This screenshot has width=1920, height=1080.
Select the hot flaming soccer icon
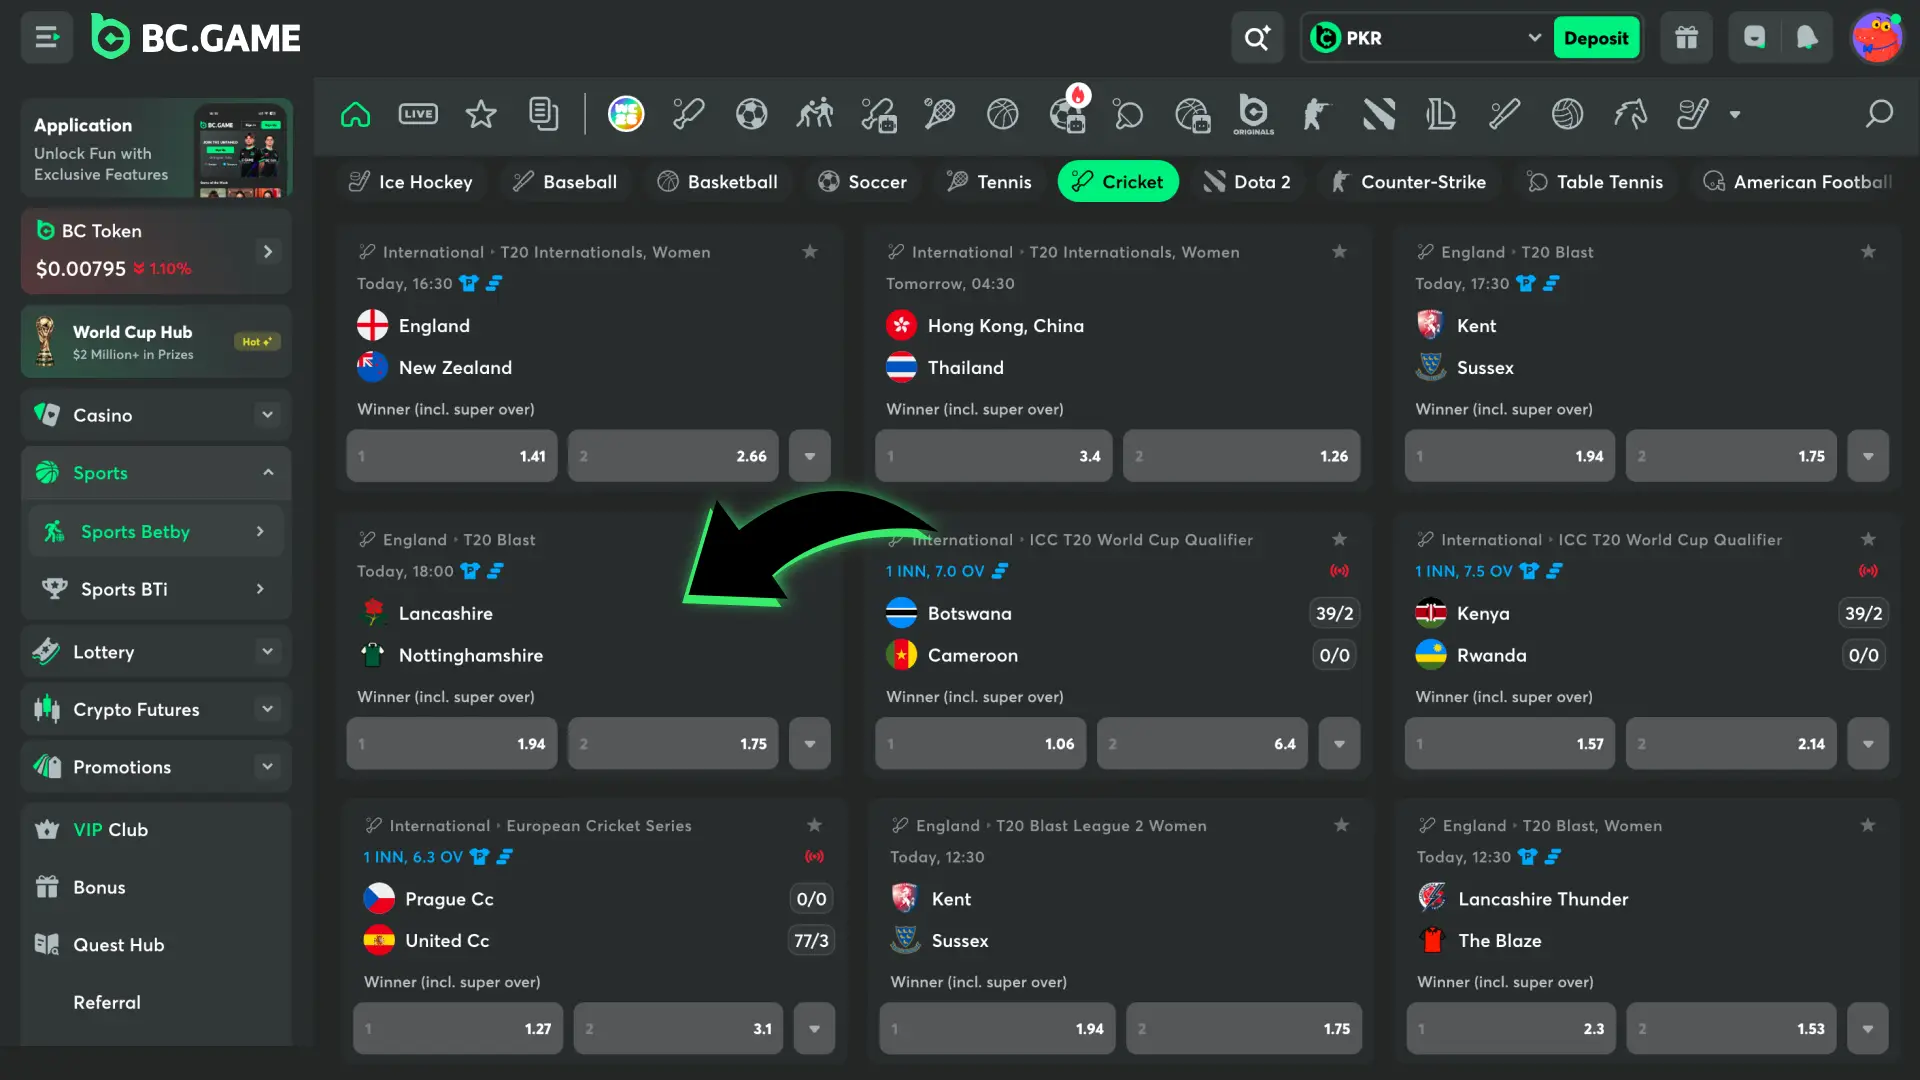(1067, 112)
